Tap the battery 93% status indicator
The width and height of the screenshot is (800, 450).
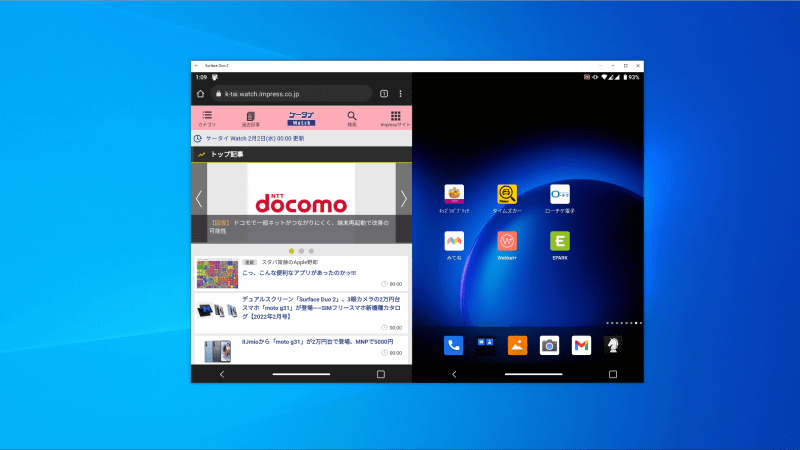click(631, 78)
